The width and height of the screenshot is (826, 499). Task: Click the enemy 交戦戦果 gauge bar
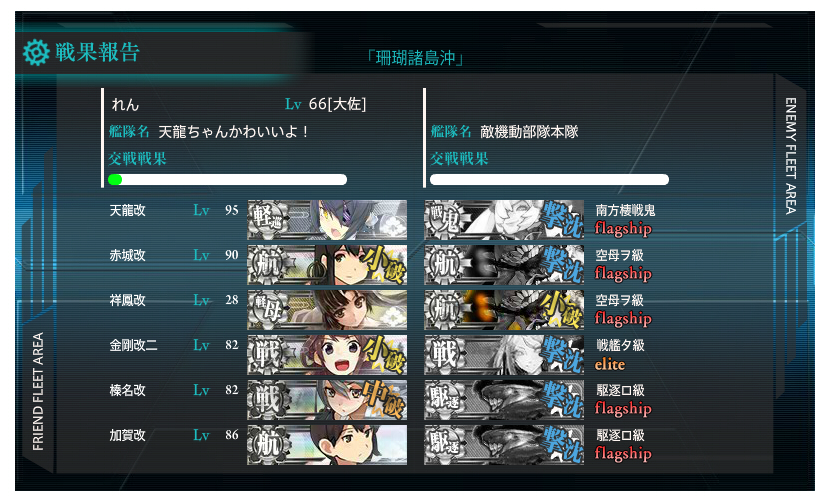[x=549, y=180]
